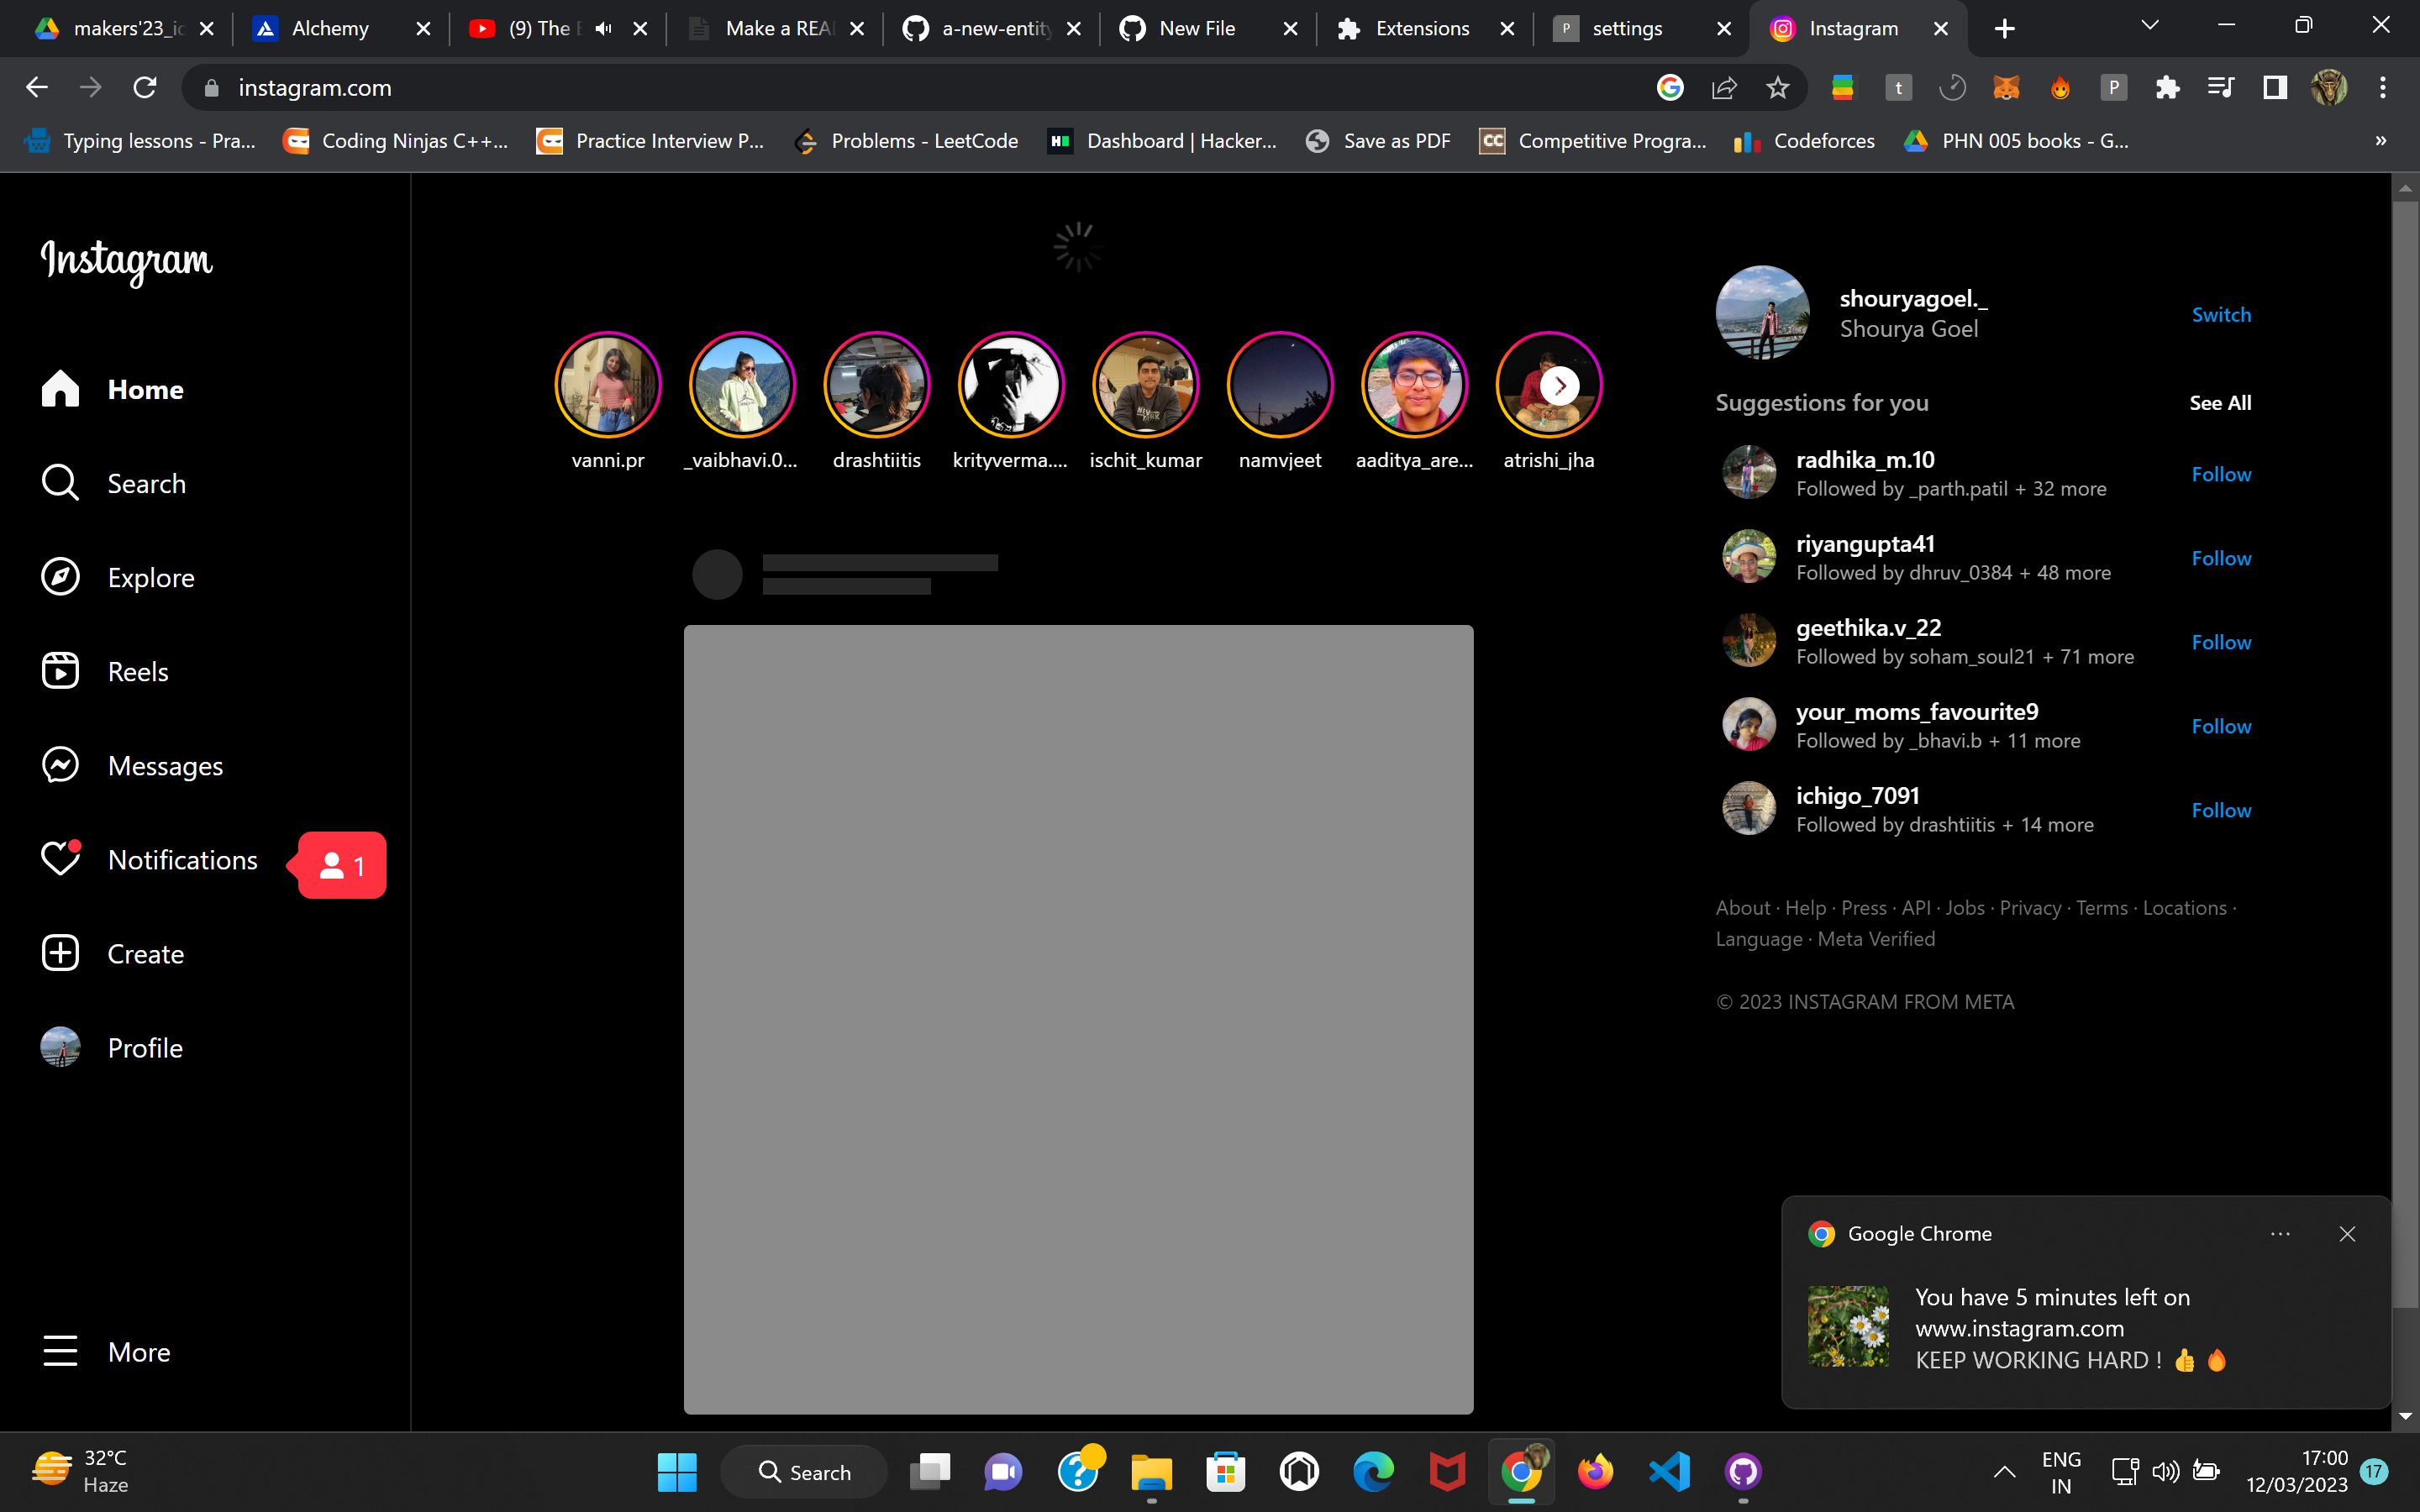
Task: Open Notifications heart icon
Action: pyautogui.click(x=60, y=859)
